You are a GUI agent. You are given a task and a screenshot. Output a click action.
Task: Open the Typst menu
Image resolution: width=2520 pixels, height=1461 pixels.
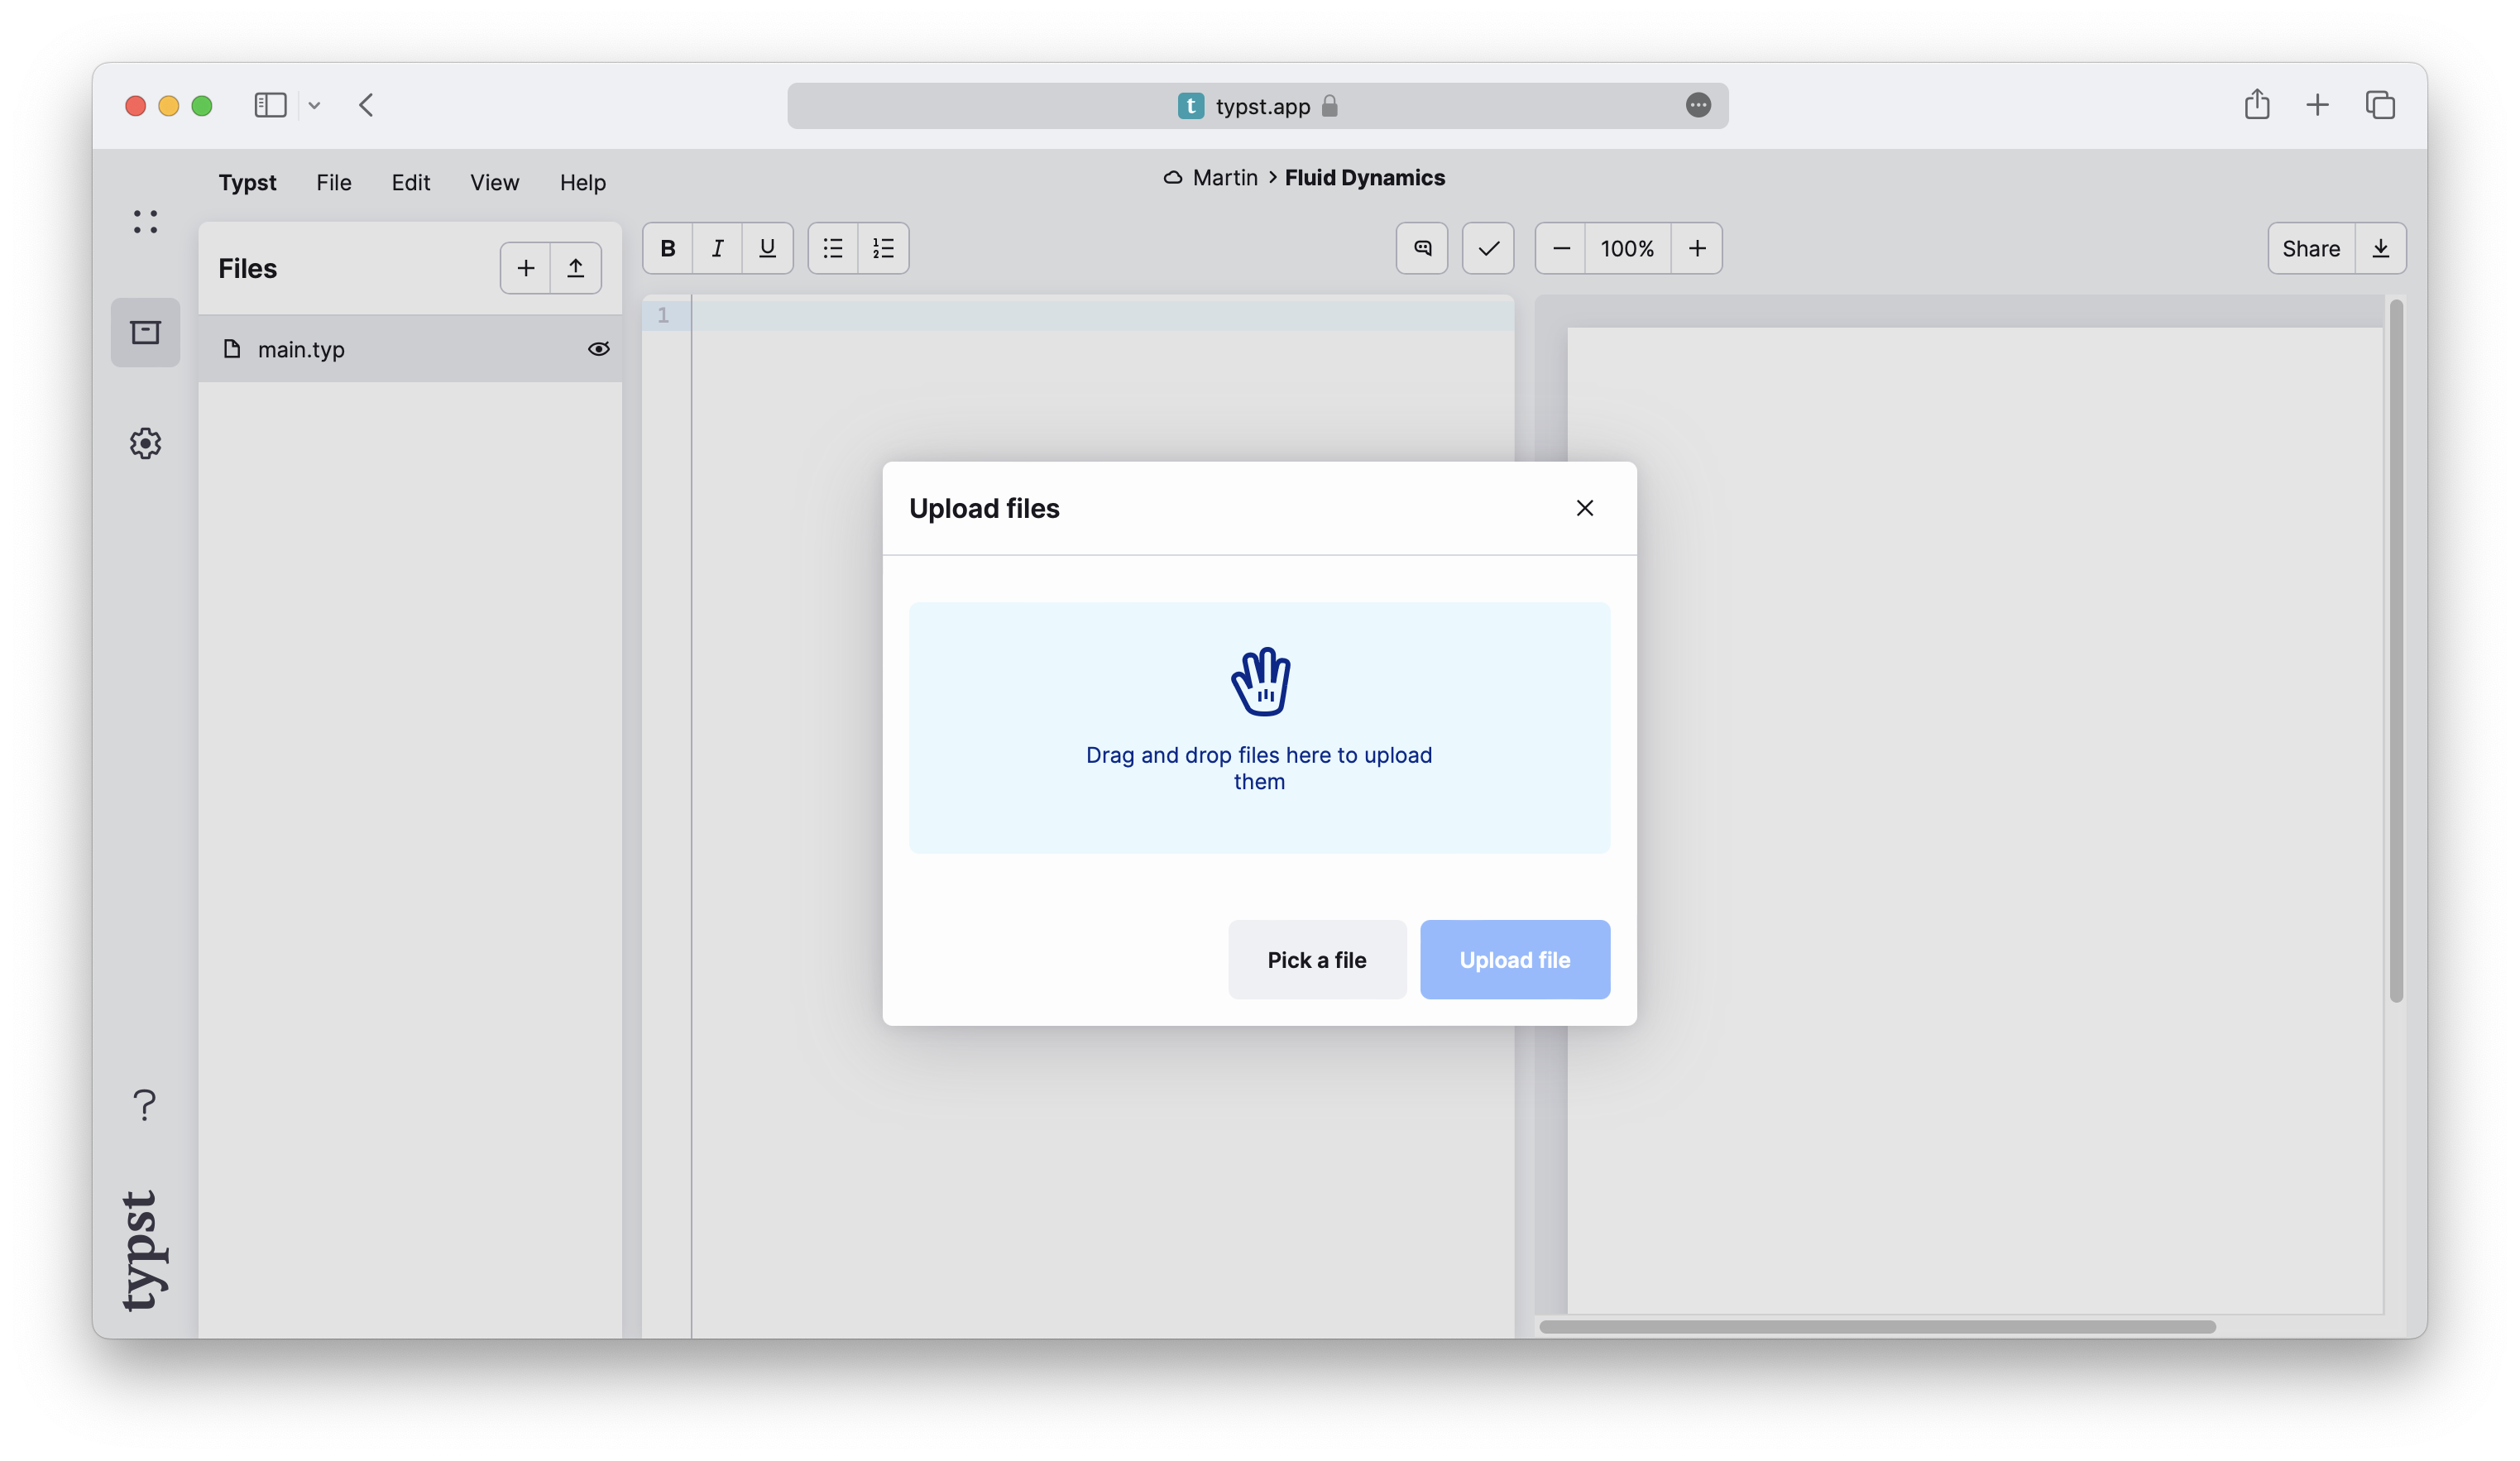click(247, 182)
